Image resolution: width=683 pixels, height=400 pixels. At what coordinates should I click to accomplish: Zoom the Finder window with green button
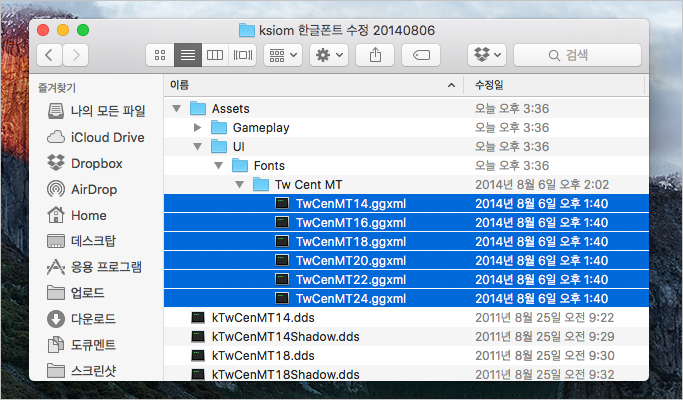pyautogui.click(x=83, y=30)
